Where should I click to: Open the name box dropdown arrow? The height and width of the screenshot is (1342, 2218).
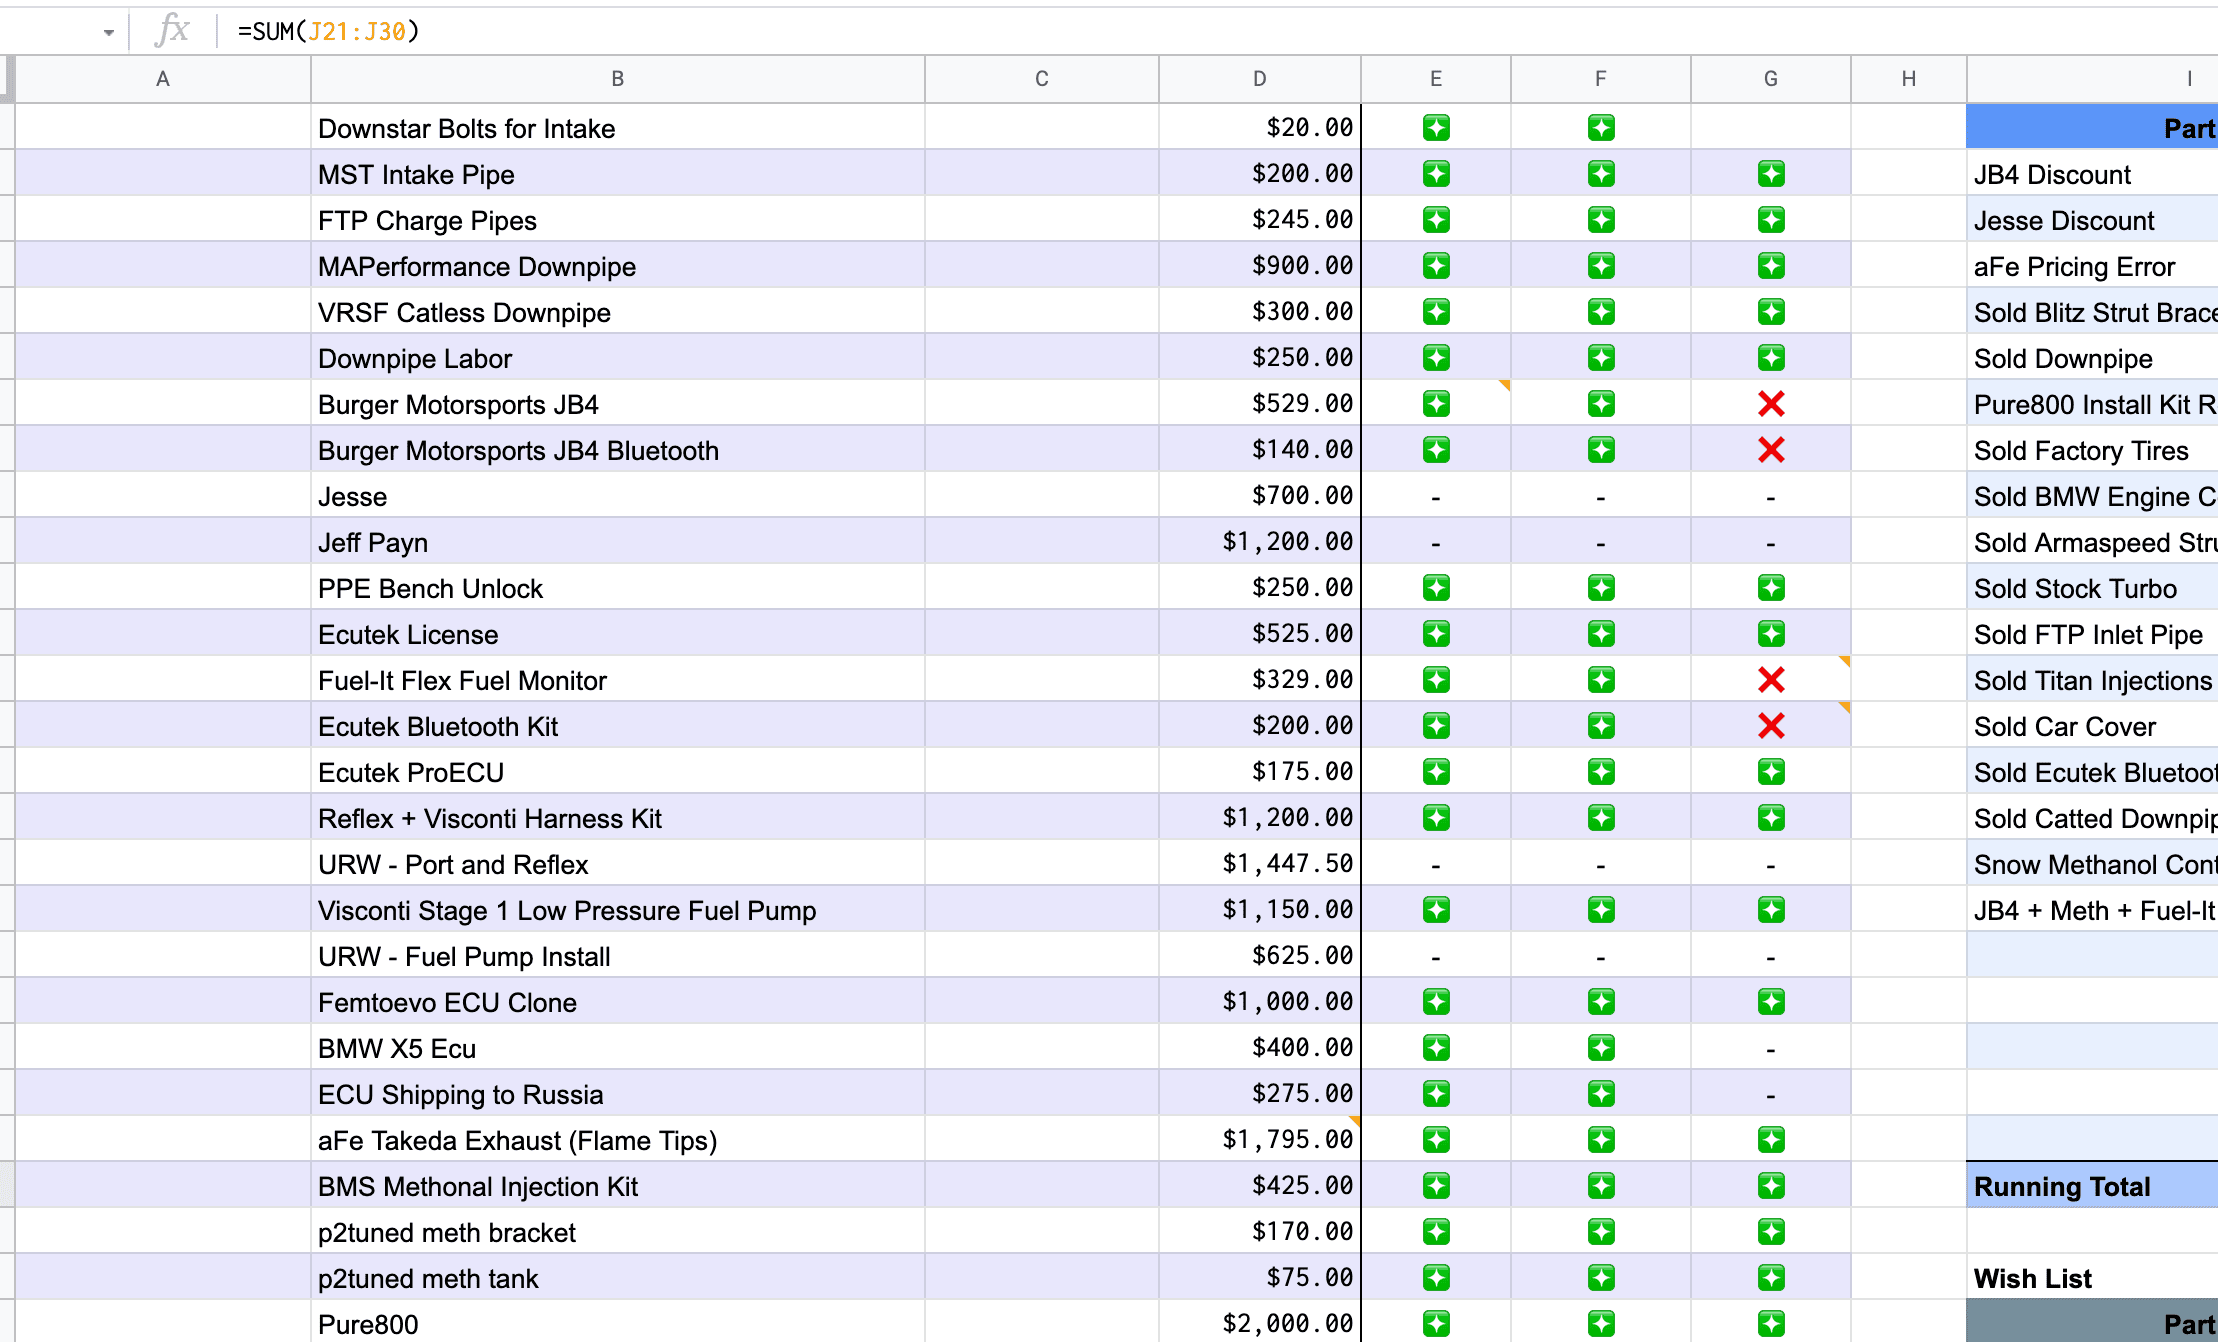(108, 32)
